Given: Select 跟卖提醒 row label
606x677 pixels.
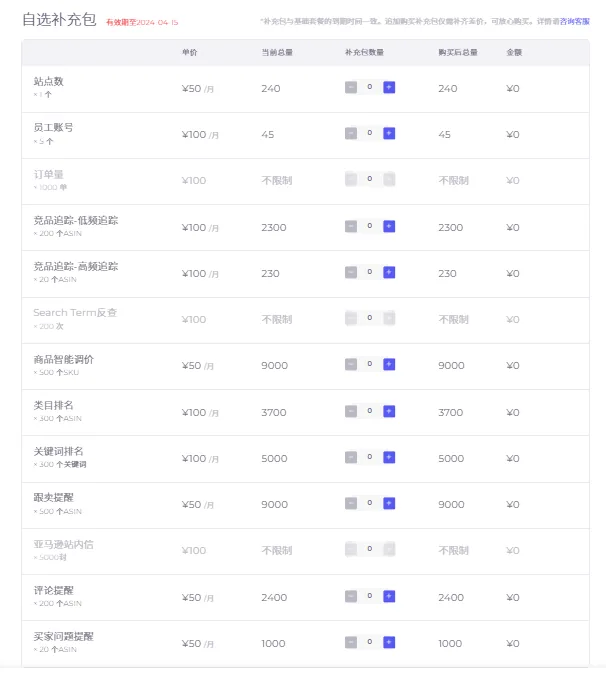Looking at the screenshot, I should click(54, 497).
